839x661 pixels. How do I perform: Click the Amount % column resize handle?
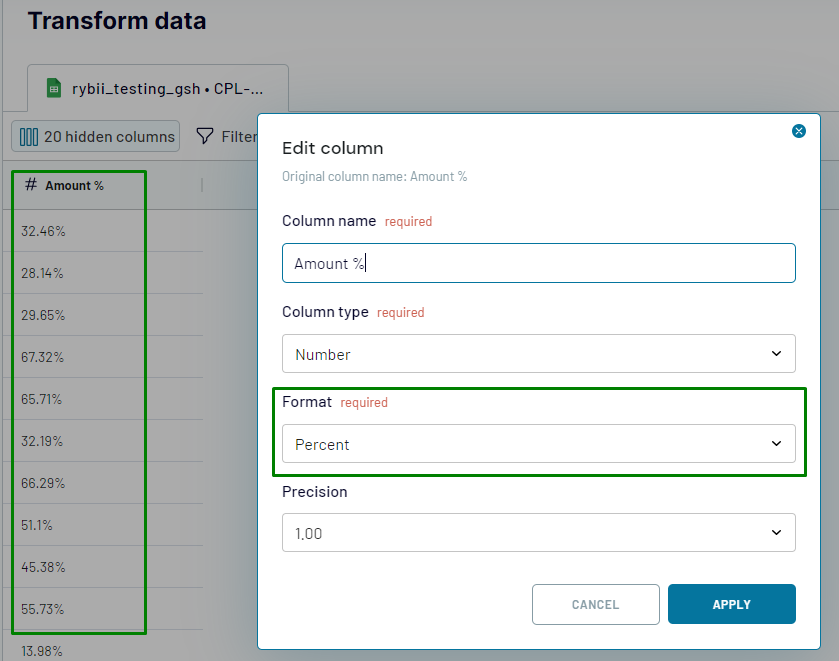click(202, 185)
